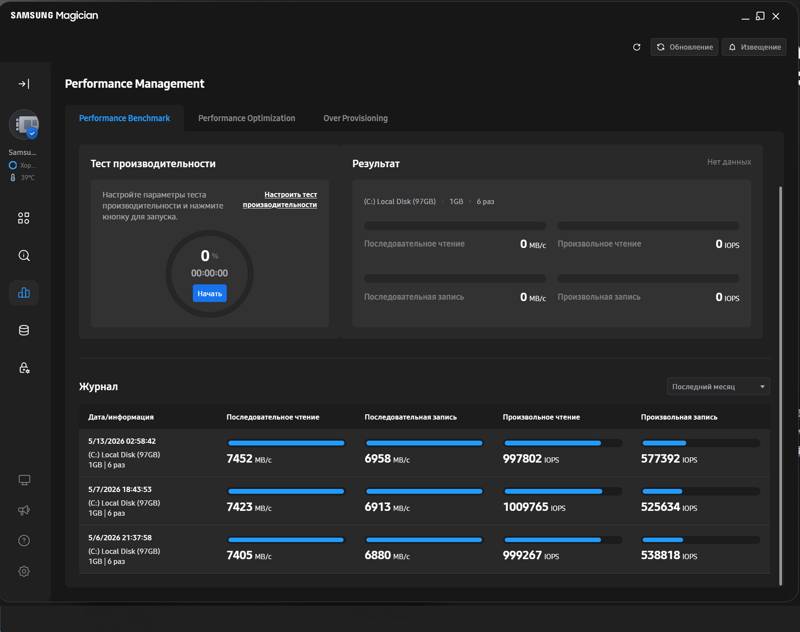Expand the sidebar with the arrow icon
Viewport: 800px width, 632px height.
coord(24,84)
